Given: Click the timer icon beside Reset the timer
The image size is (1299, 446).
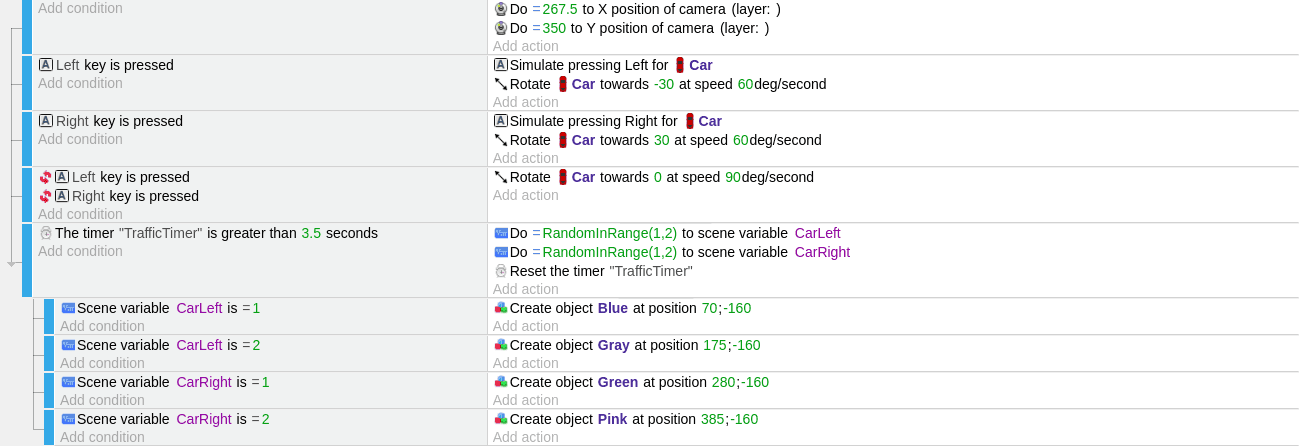Looking at the screenshot, I should pos(501,271).
